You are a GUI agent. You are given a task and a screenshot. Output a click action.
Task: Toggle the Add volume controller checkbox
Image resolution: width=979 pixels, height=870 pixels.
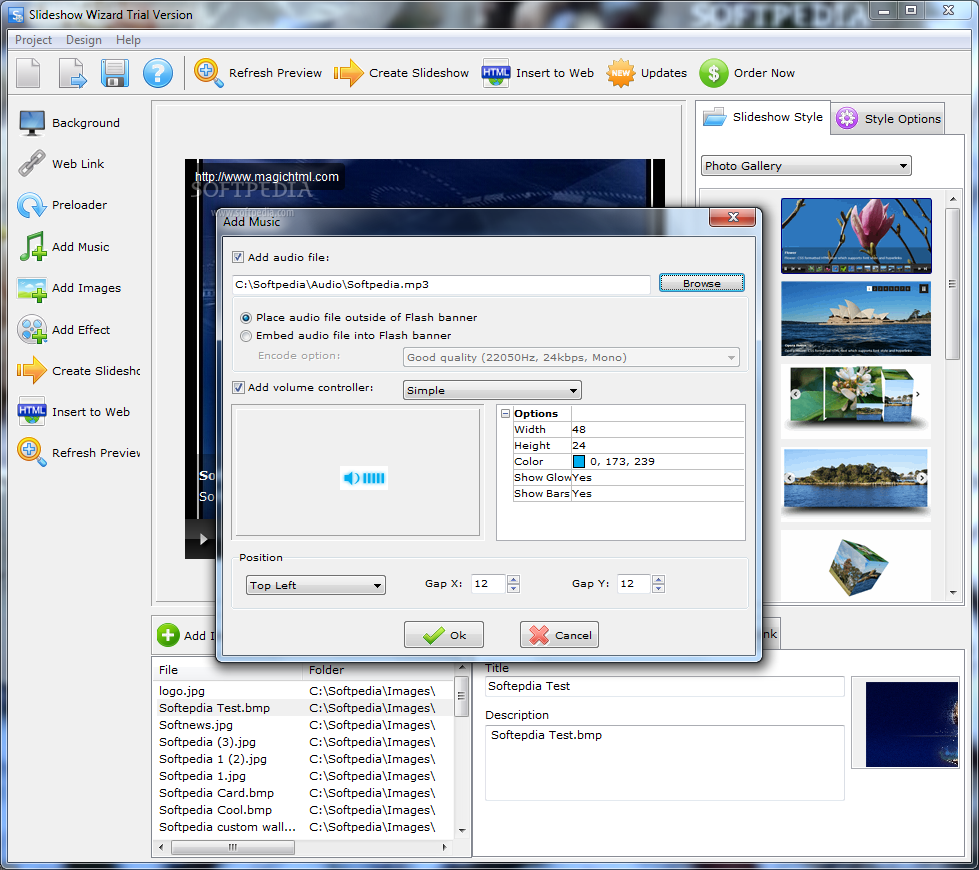[x=238, y=387]
